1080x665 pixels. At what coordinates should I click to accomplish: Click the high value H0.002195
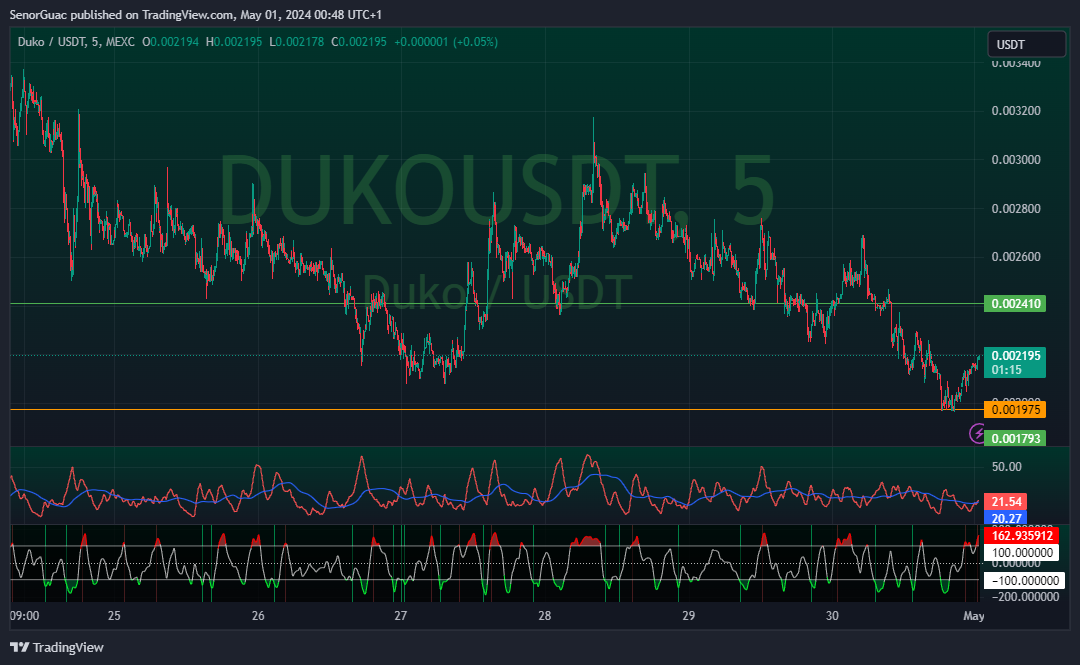pos(234,42)
